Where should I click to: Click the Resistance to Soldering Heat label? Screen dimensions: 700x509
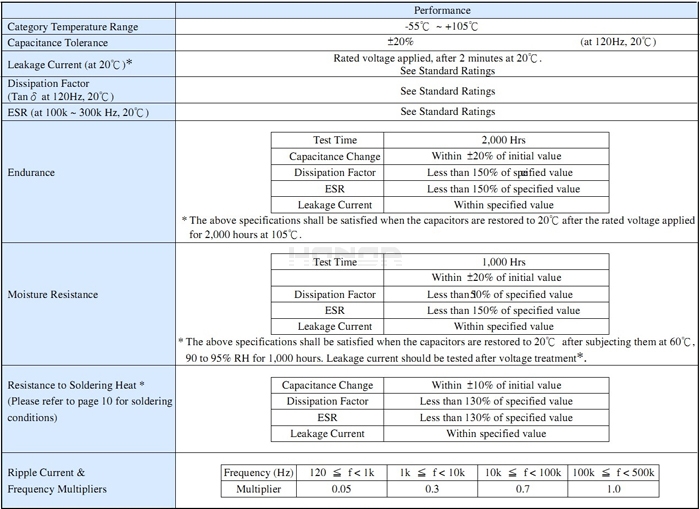click(x=77, y=385)
